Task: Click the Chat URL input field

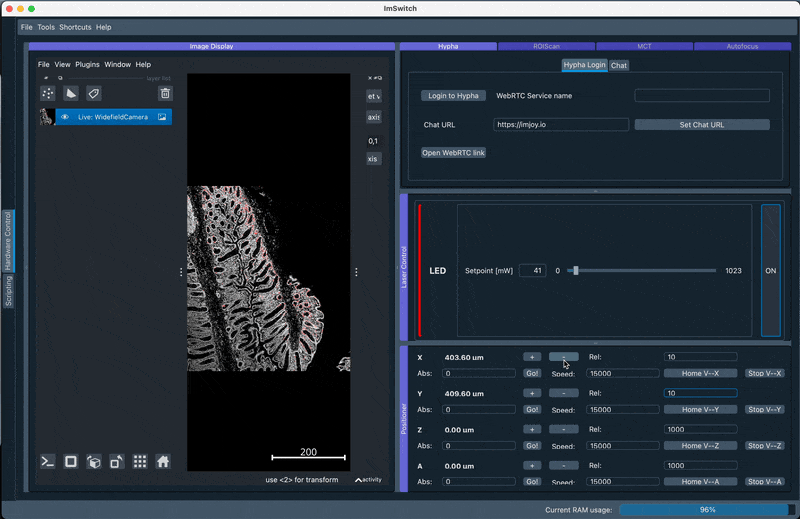Action: pos(560,125)
